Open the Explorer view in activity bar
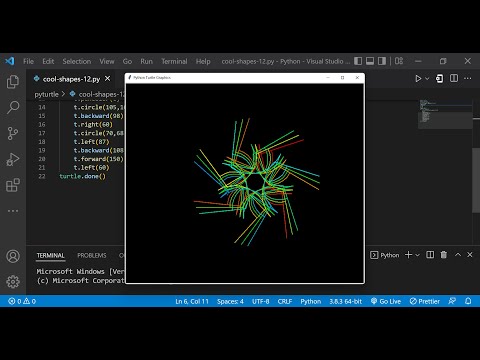 tap(13, 81)
